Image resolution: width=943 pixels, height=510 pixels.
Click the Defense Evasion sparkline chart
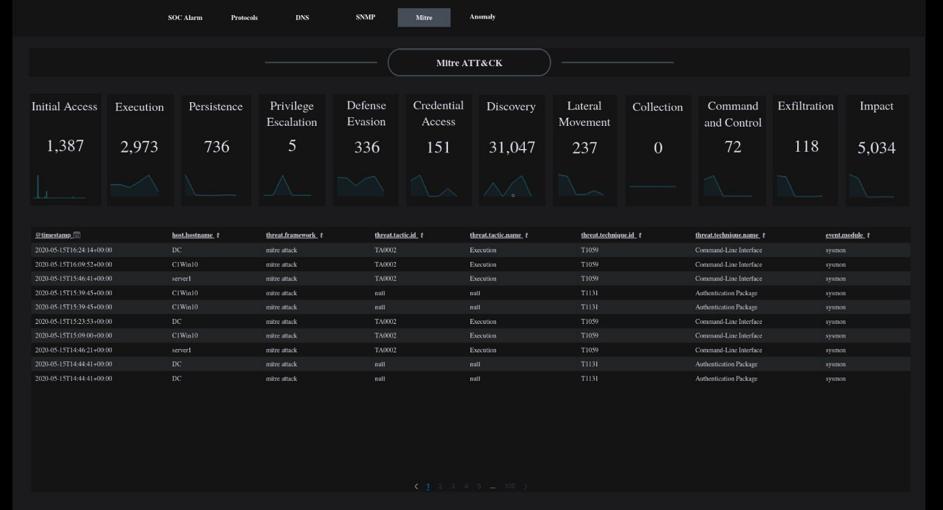coord(365,186)
